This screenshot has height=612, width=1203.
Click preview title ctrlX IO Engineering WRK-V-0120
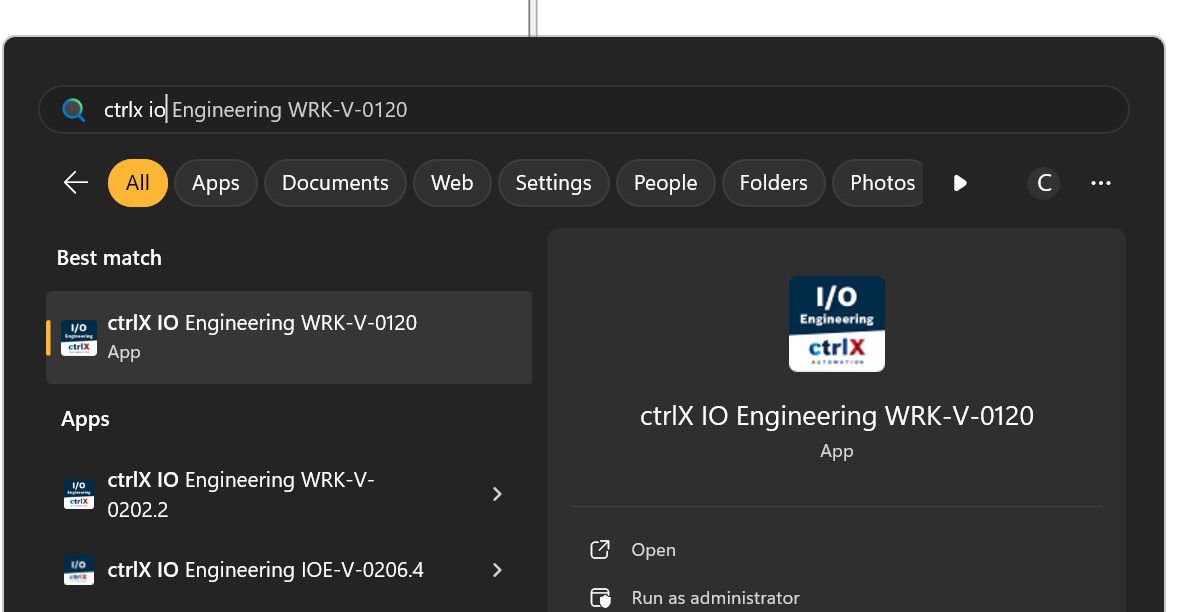[837, 416]
